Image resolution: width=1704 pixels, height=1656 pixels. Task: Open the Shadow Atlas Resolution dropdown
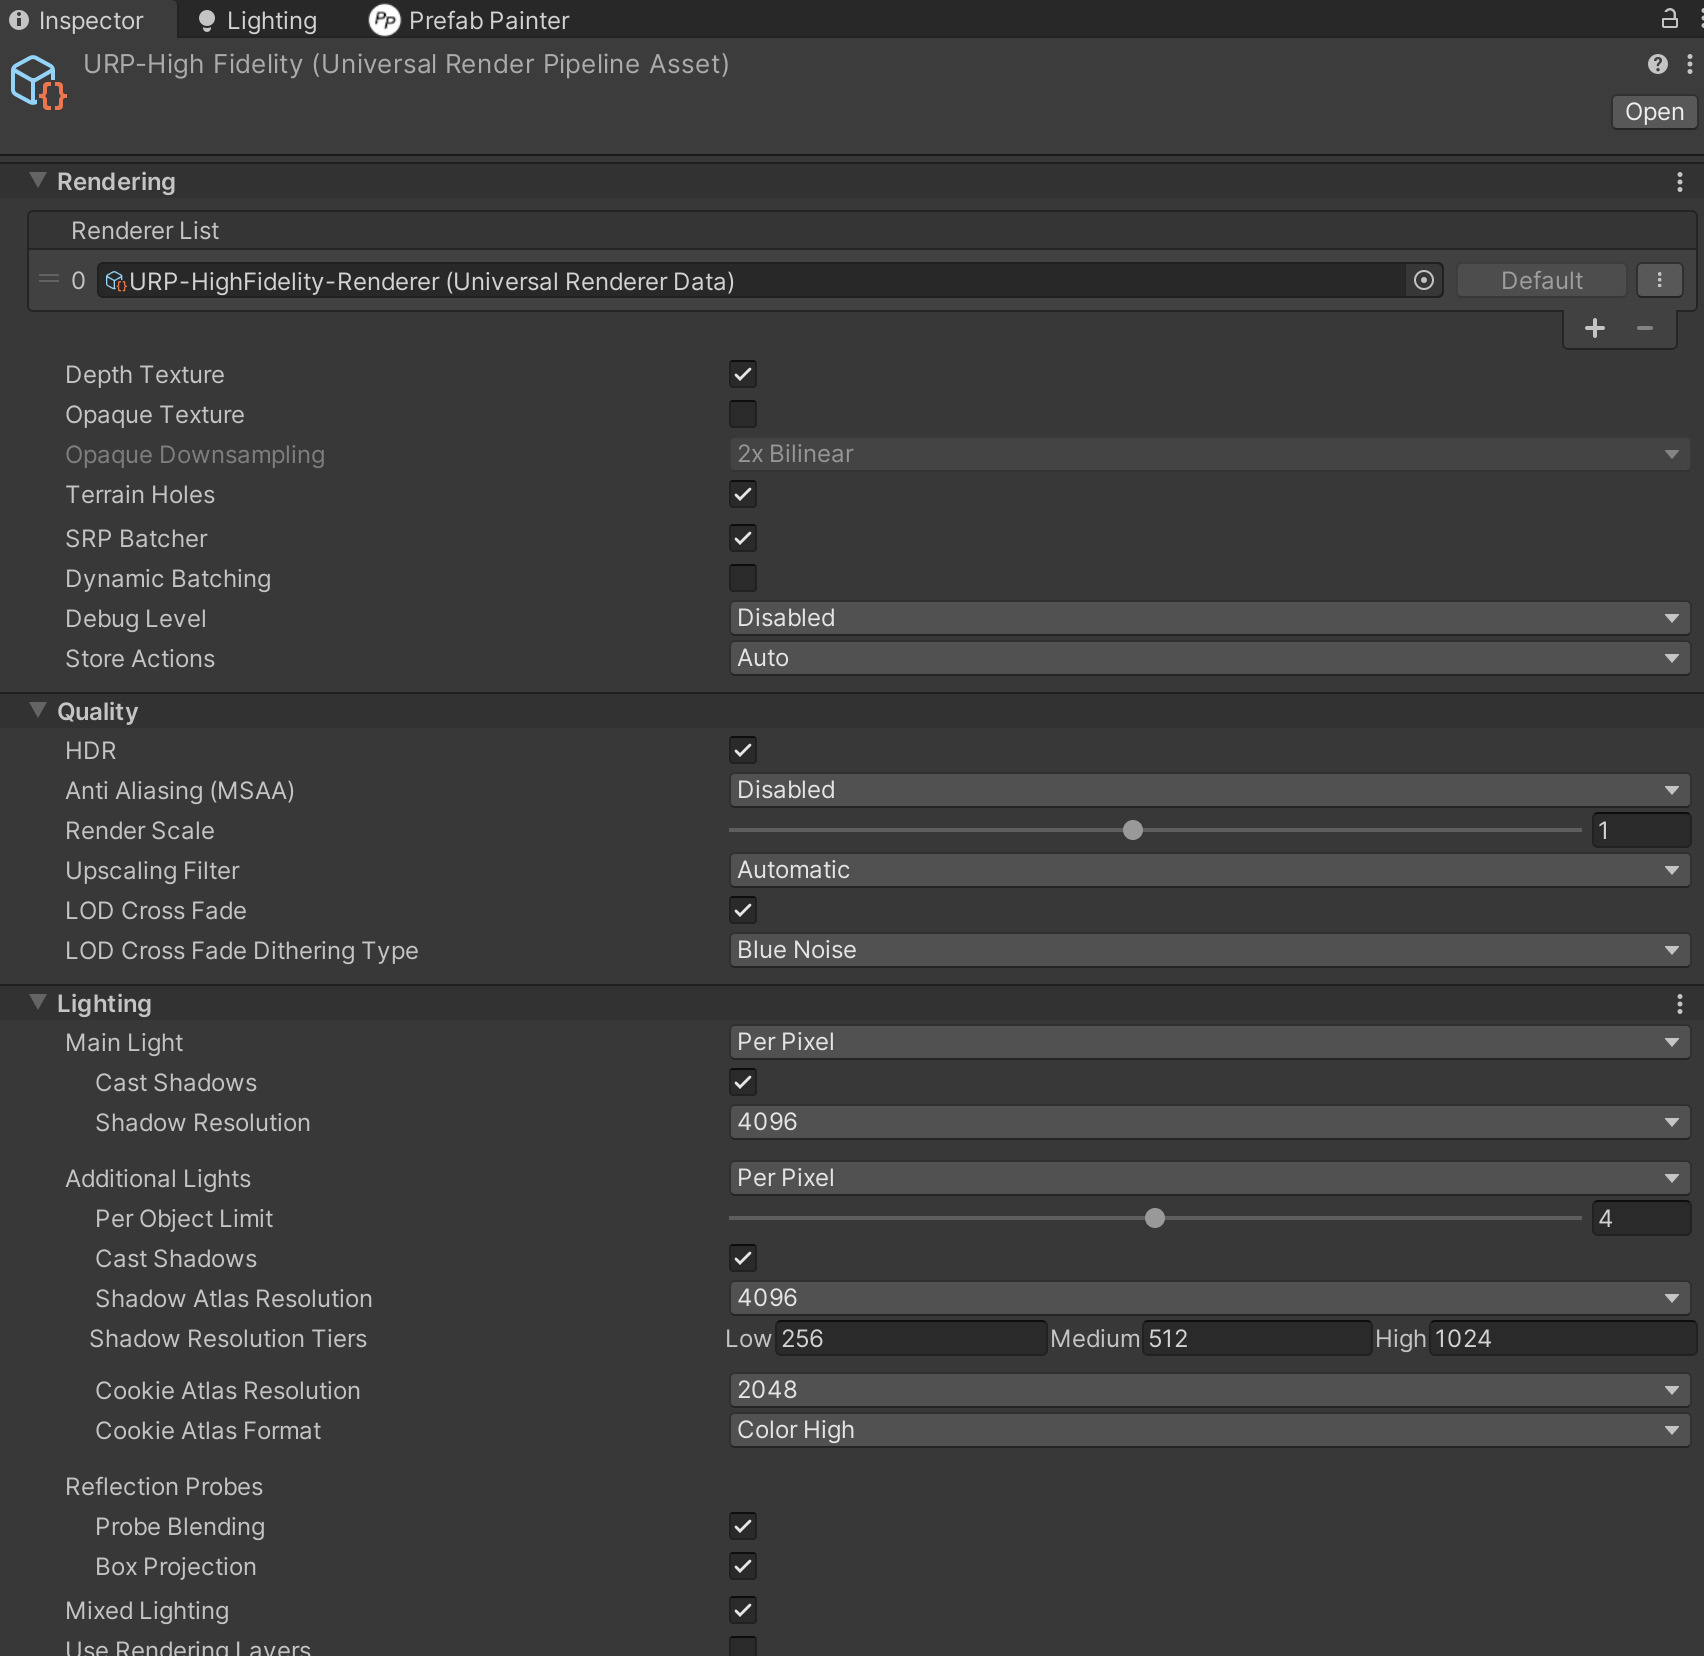point(1210,1298)
